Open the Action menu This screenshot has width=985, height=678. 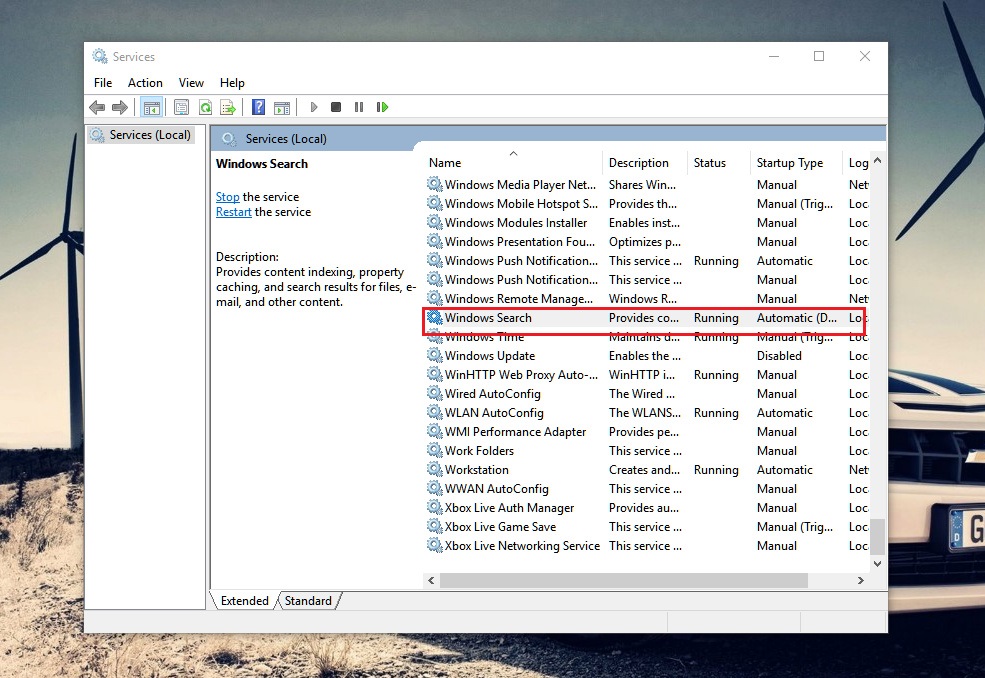145,83
